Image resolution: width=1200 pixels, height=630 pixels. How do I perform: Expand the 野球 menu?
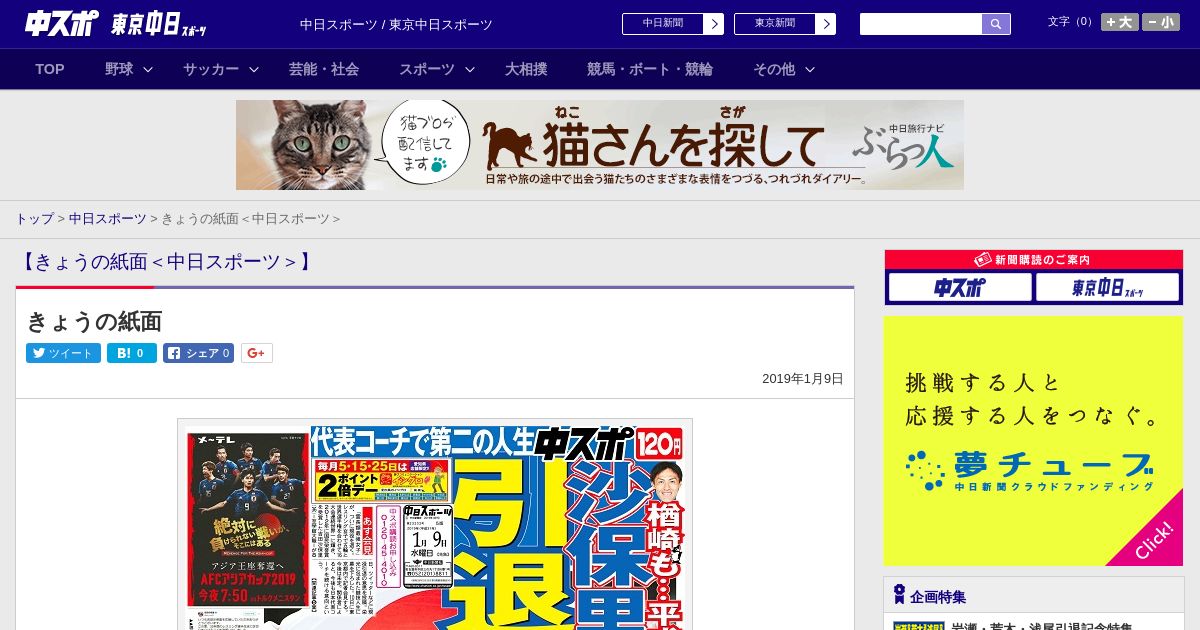click(128, 69)
